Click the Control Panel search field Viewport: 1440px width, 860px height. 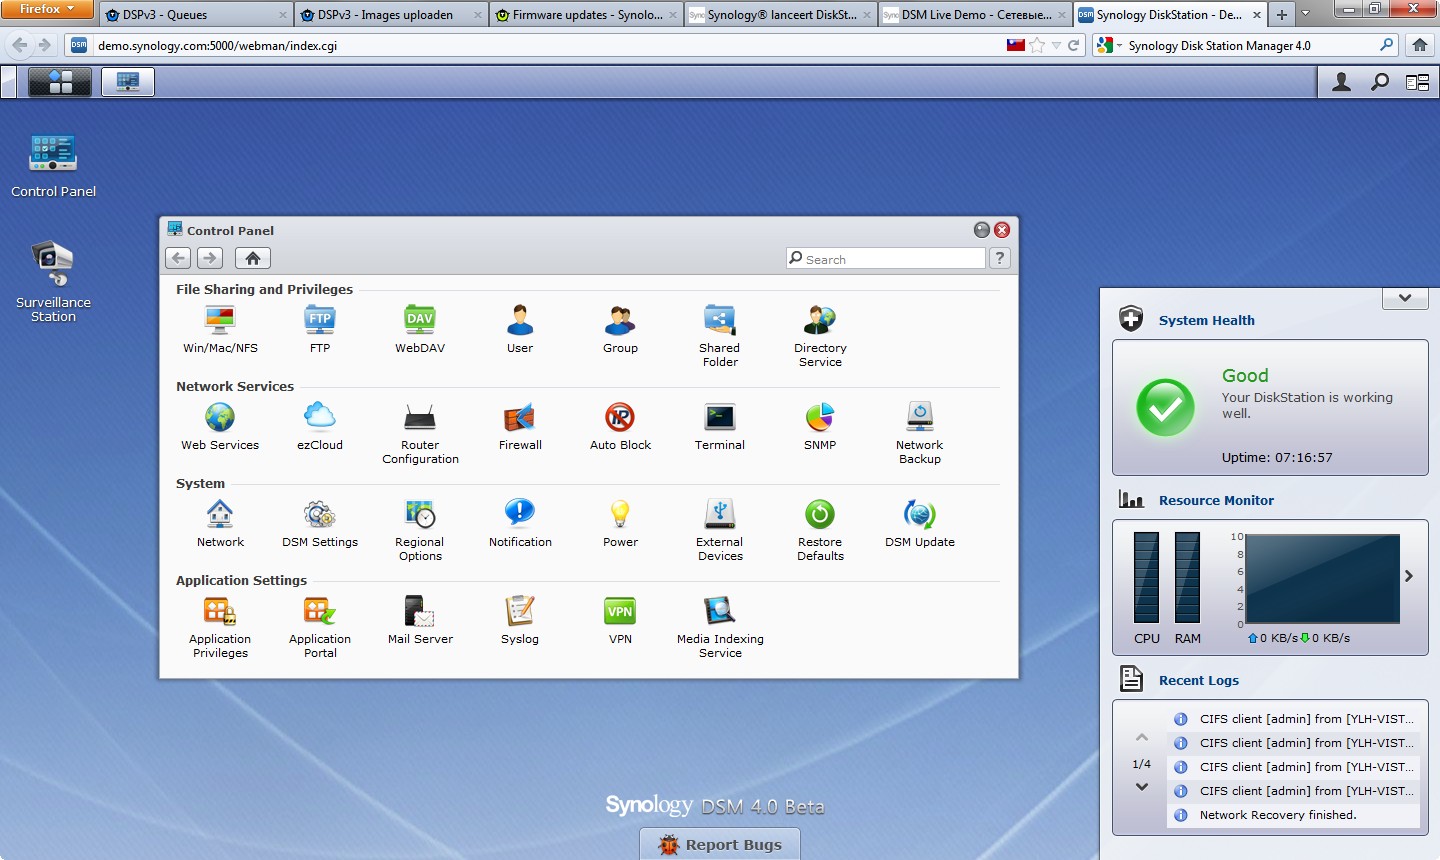pos(886,258)
